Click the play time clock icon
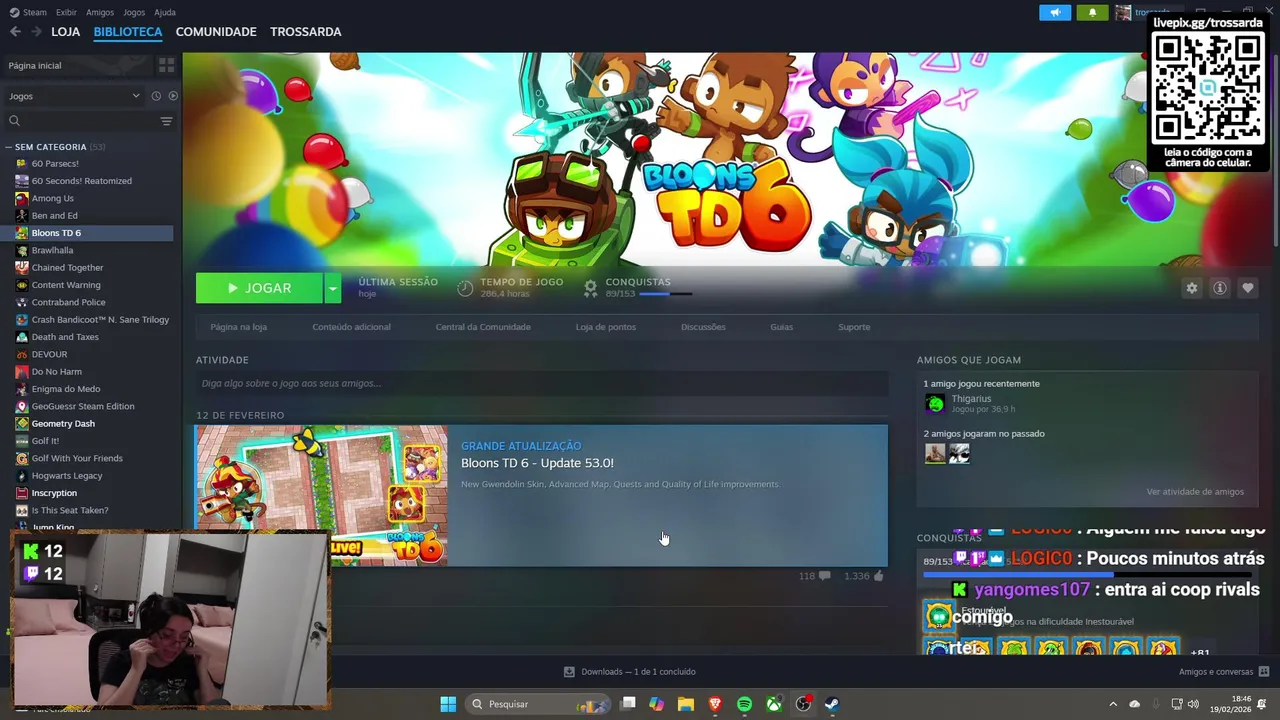1280x720 pixels. (x=465, y=288)
